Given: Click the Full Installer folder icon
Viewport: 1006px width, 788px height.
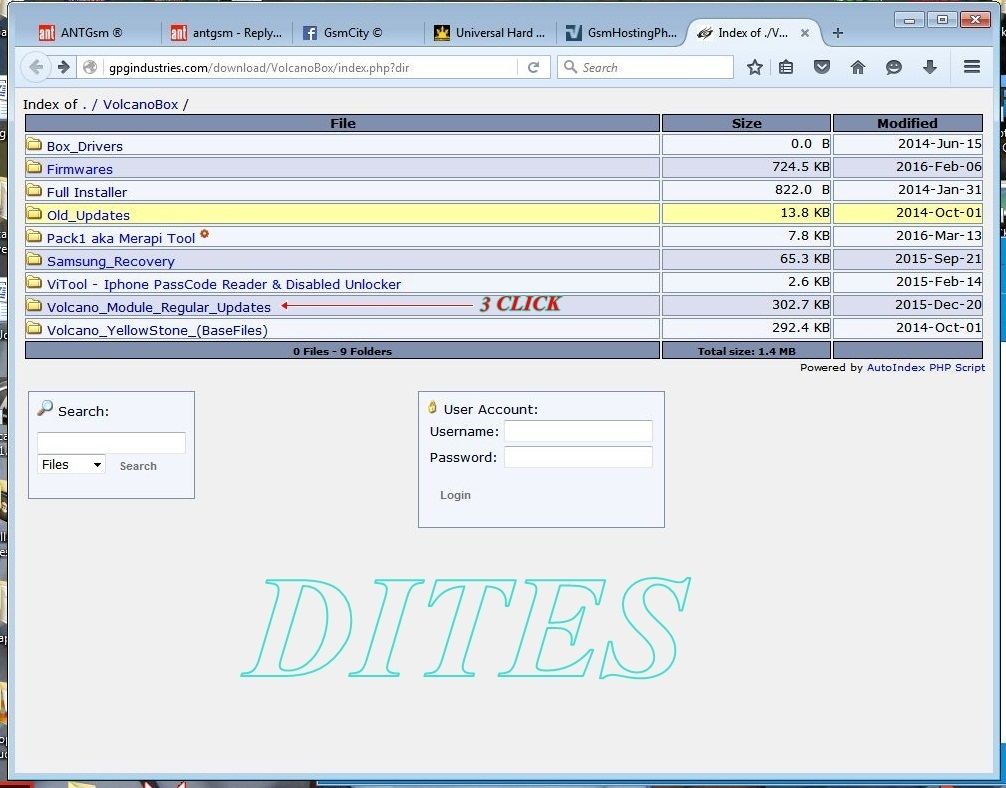Looking at the screenshot, I should 34,191.
